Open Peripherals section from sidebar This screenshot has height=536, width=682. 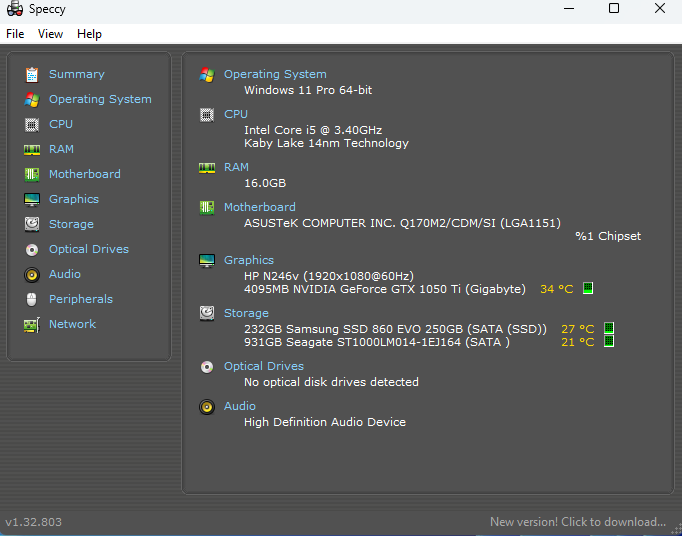[x=81, y=299]
